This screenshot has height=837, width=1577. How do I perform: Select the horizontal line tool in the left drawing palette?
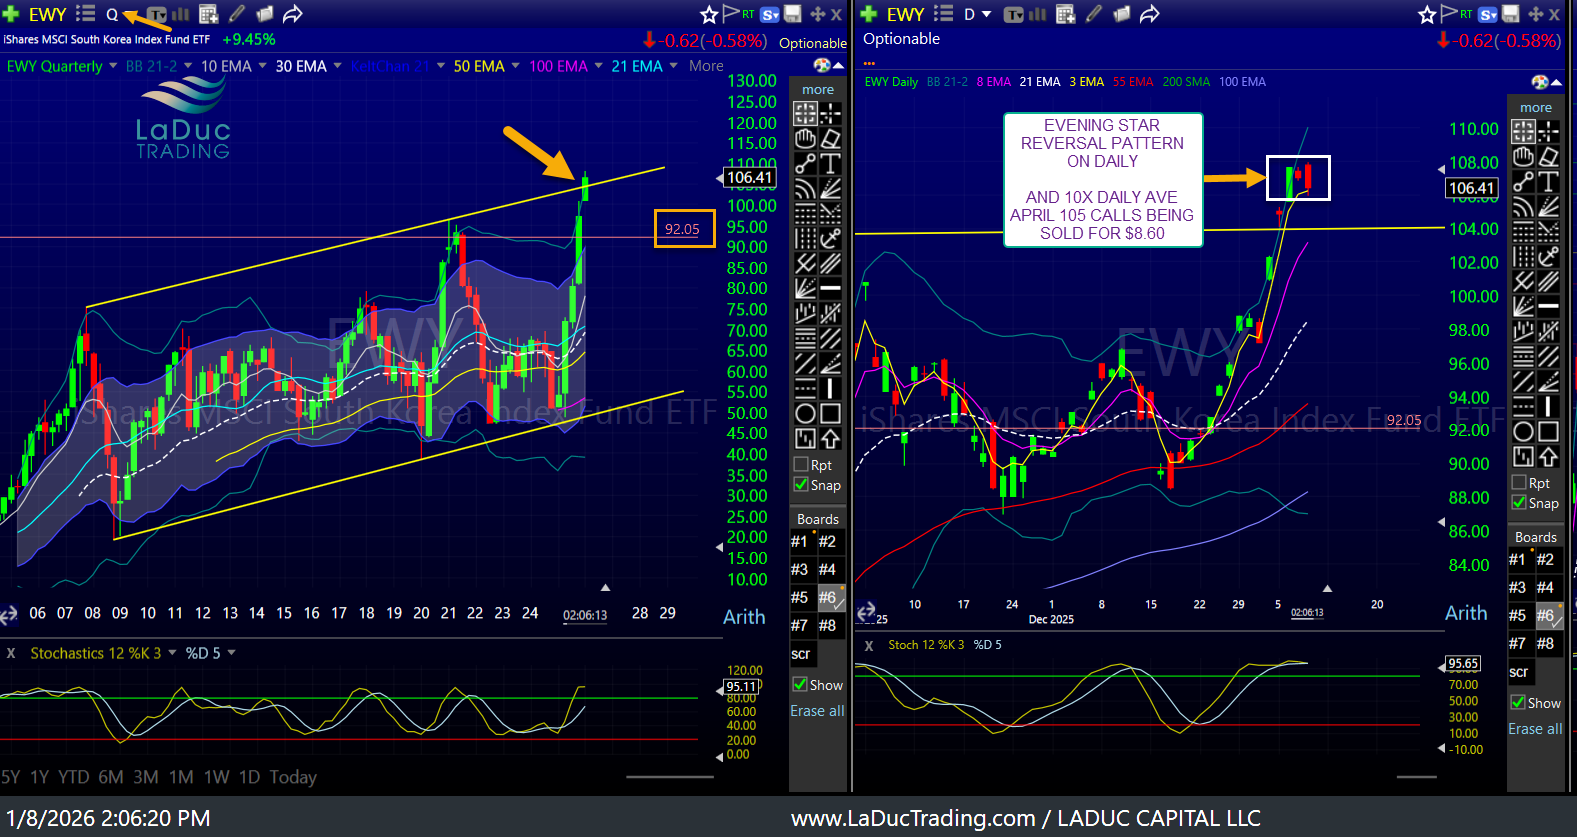point(830,288)
